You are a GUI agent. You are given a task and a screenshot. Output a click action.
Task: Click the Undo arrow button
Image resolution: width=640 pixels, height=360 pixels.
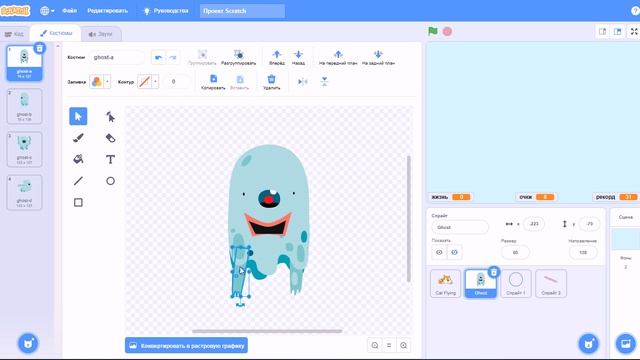pos(158,58)
